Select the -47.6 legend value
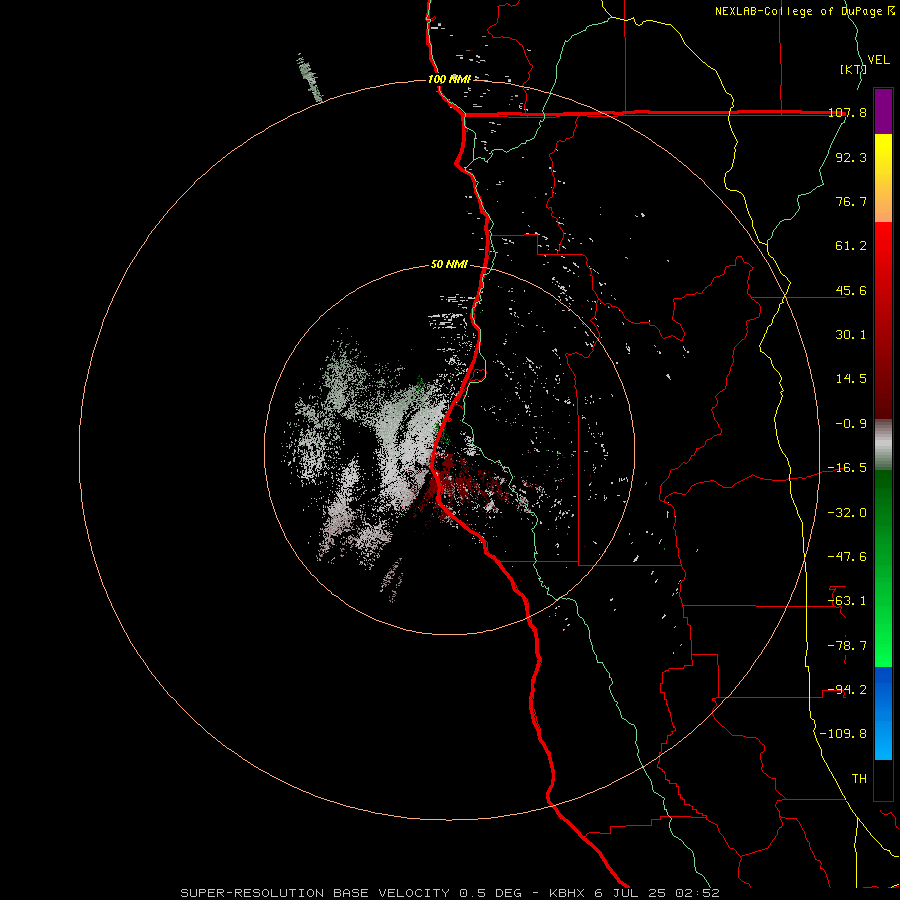Screen dimensions: 900x900 pos(847,557)
